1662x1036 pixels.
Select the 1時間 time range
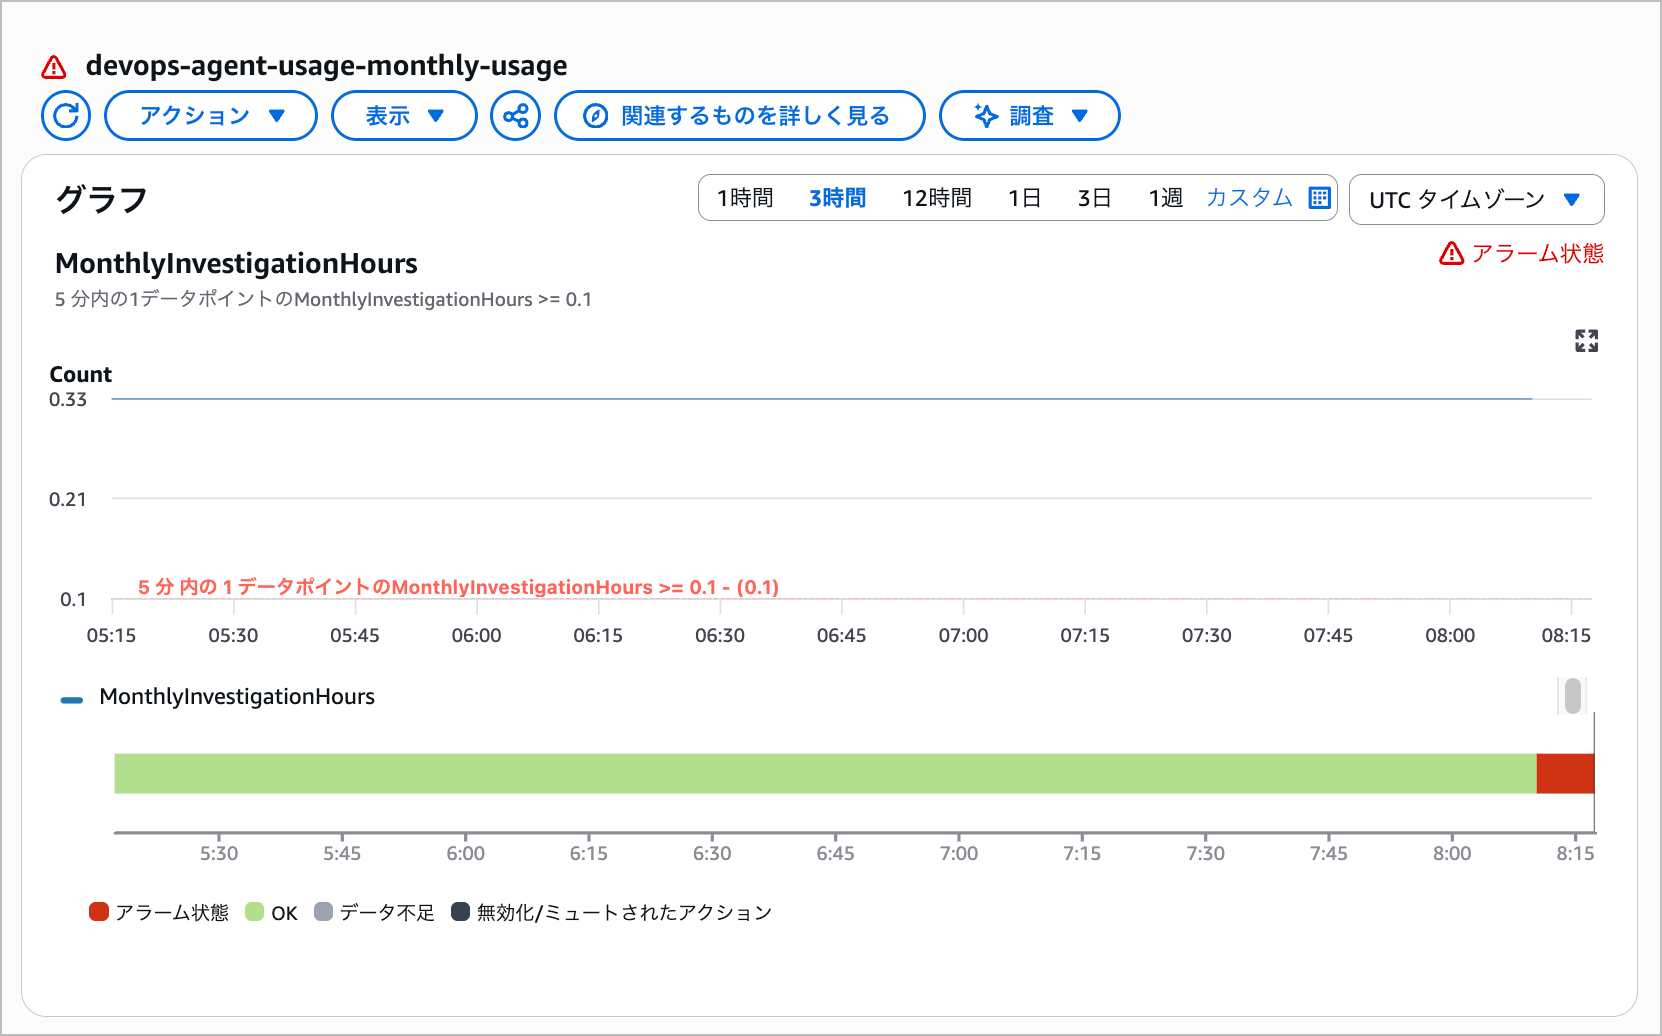click(745, 198)
